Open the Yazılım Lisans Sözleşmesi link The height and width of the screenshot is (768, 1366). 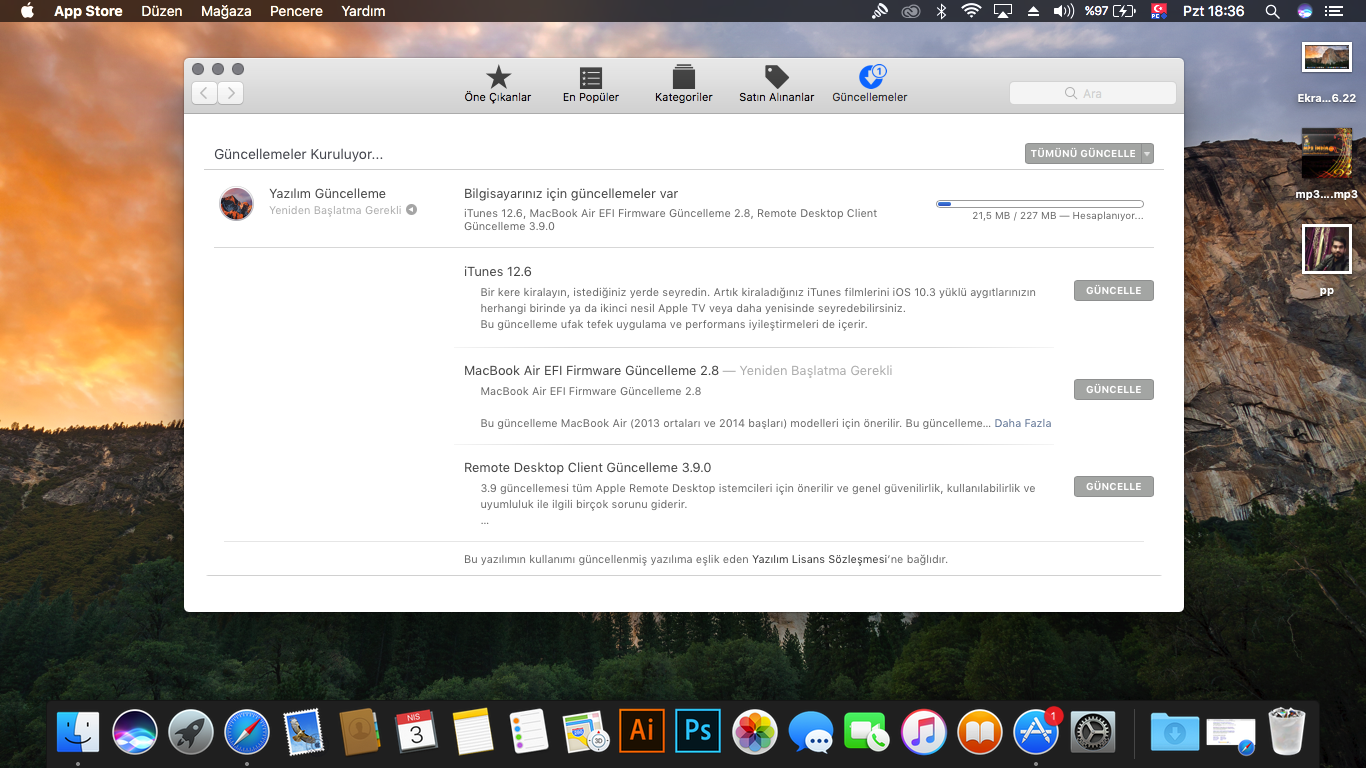[819, 559]
